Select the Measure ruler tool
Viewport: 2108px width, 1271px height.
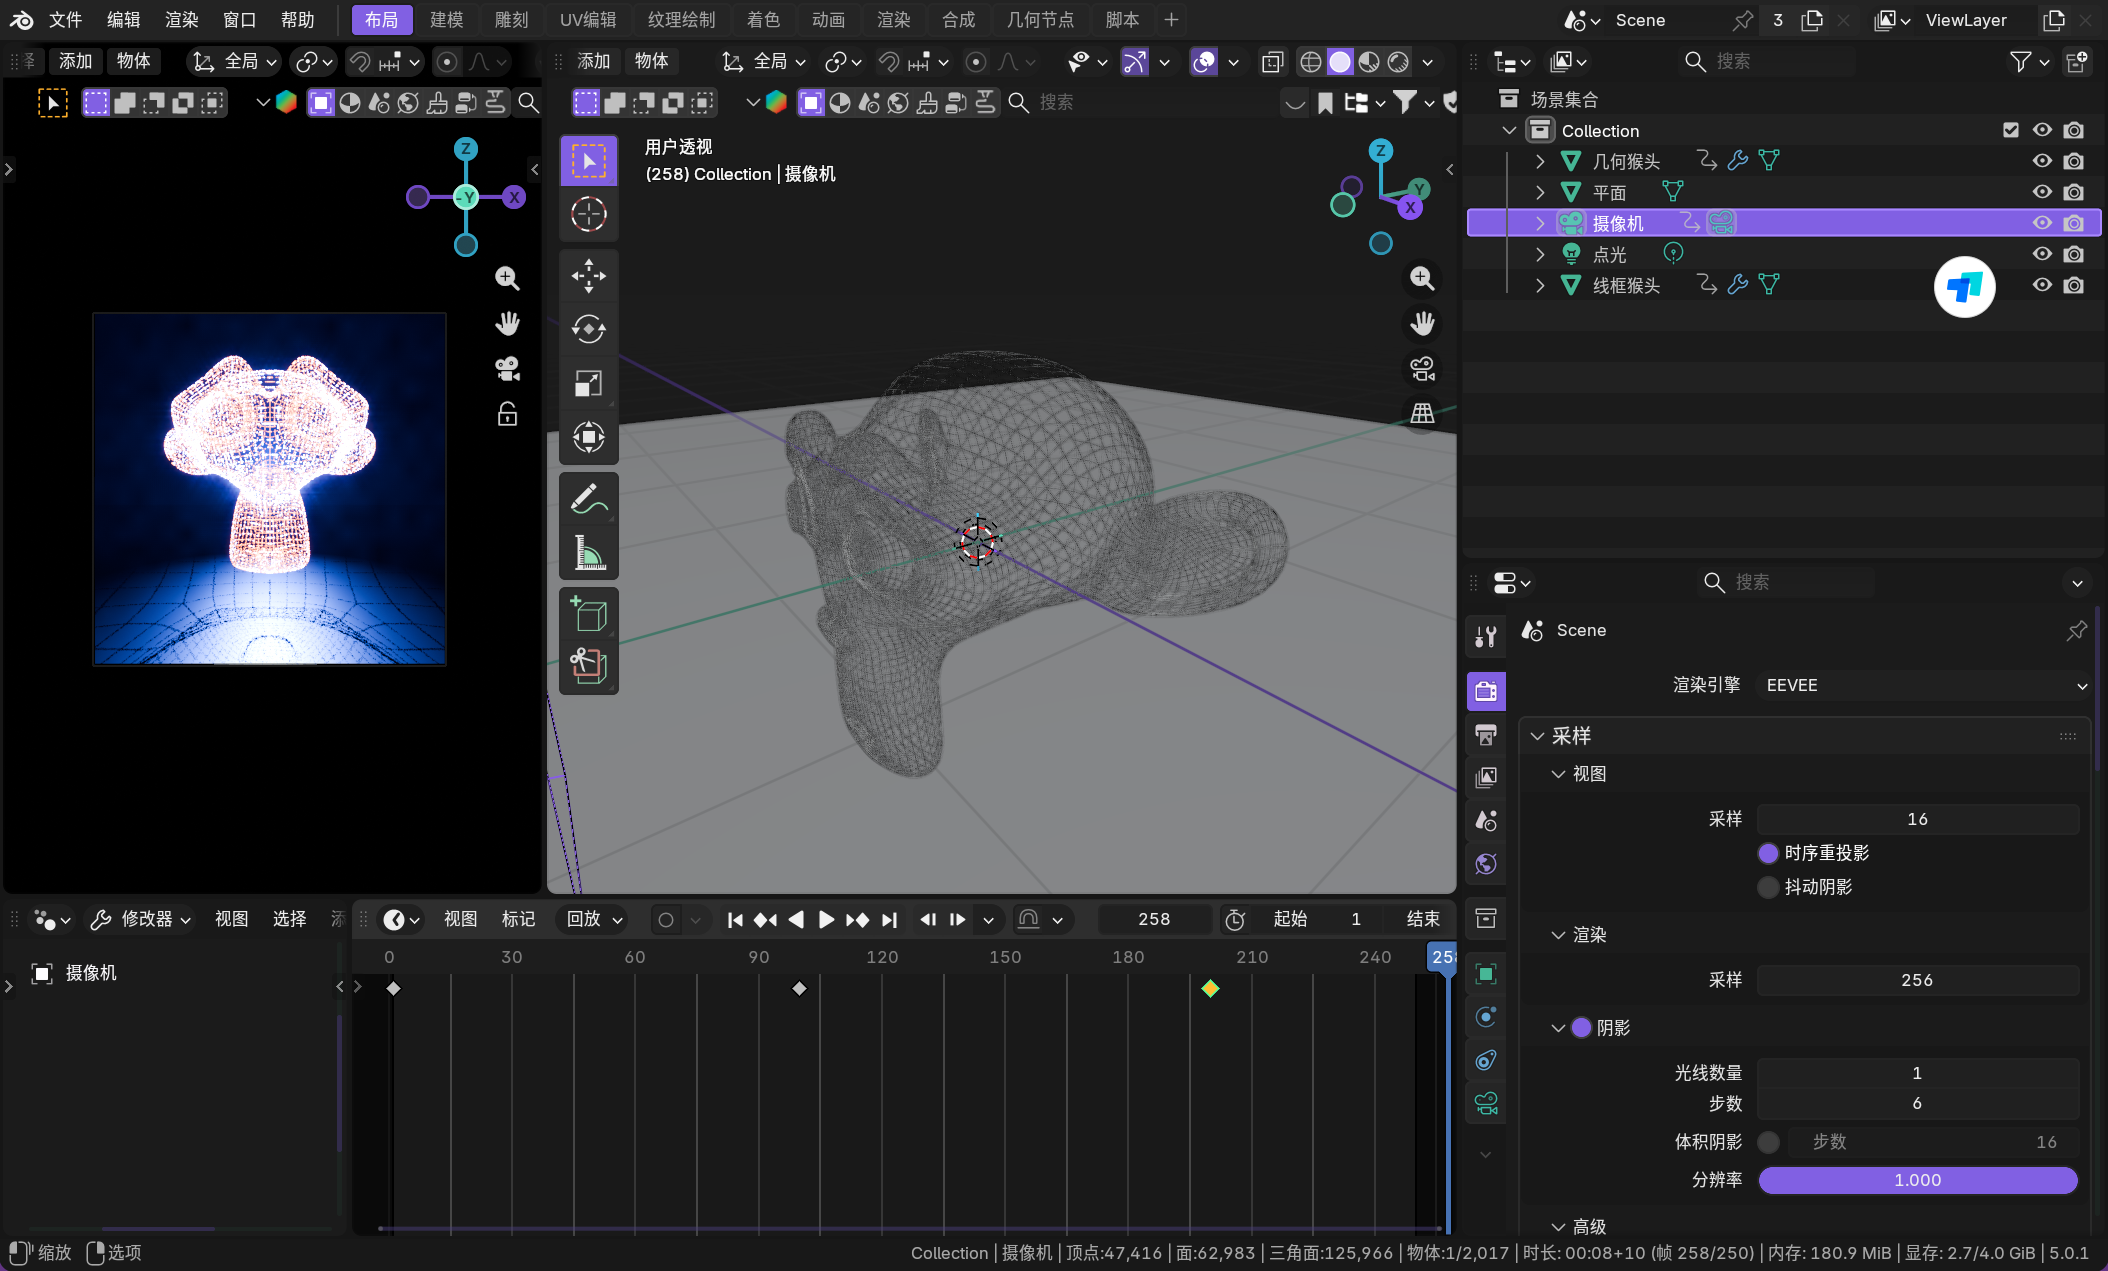click(x=588, y=553)
